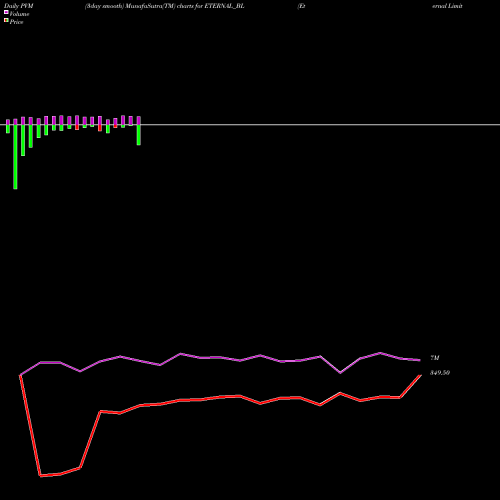The height and width of the screenshot is (500, 500).
Task: Click the 'Volume' legend label
Action: click(19, 14)
